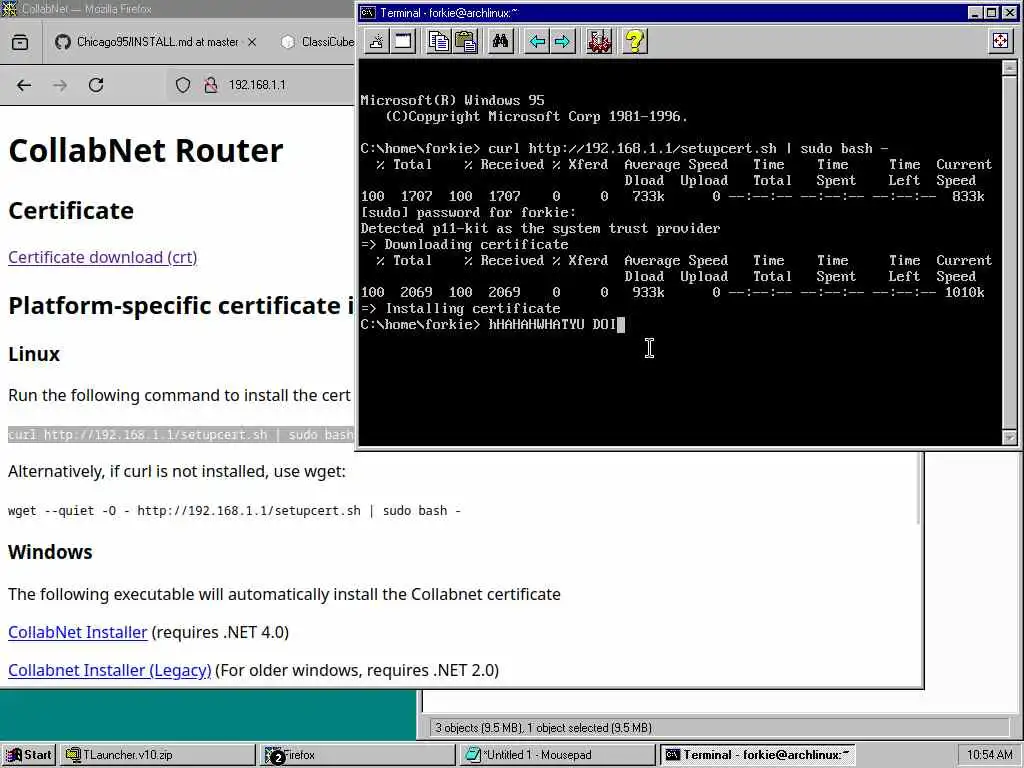The height and width of the screenshot is (768, 1024).
Task: Copy selection with terminal toolbar copy icon
Action: 439,42
